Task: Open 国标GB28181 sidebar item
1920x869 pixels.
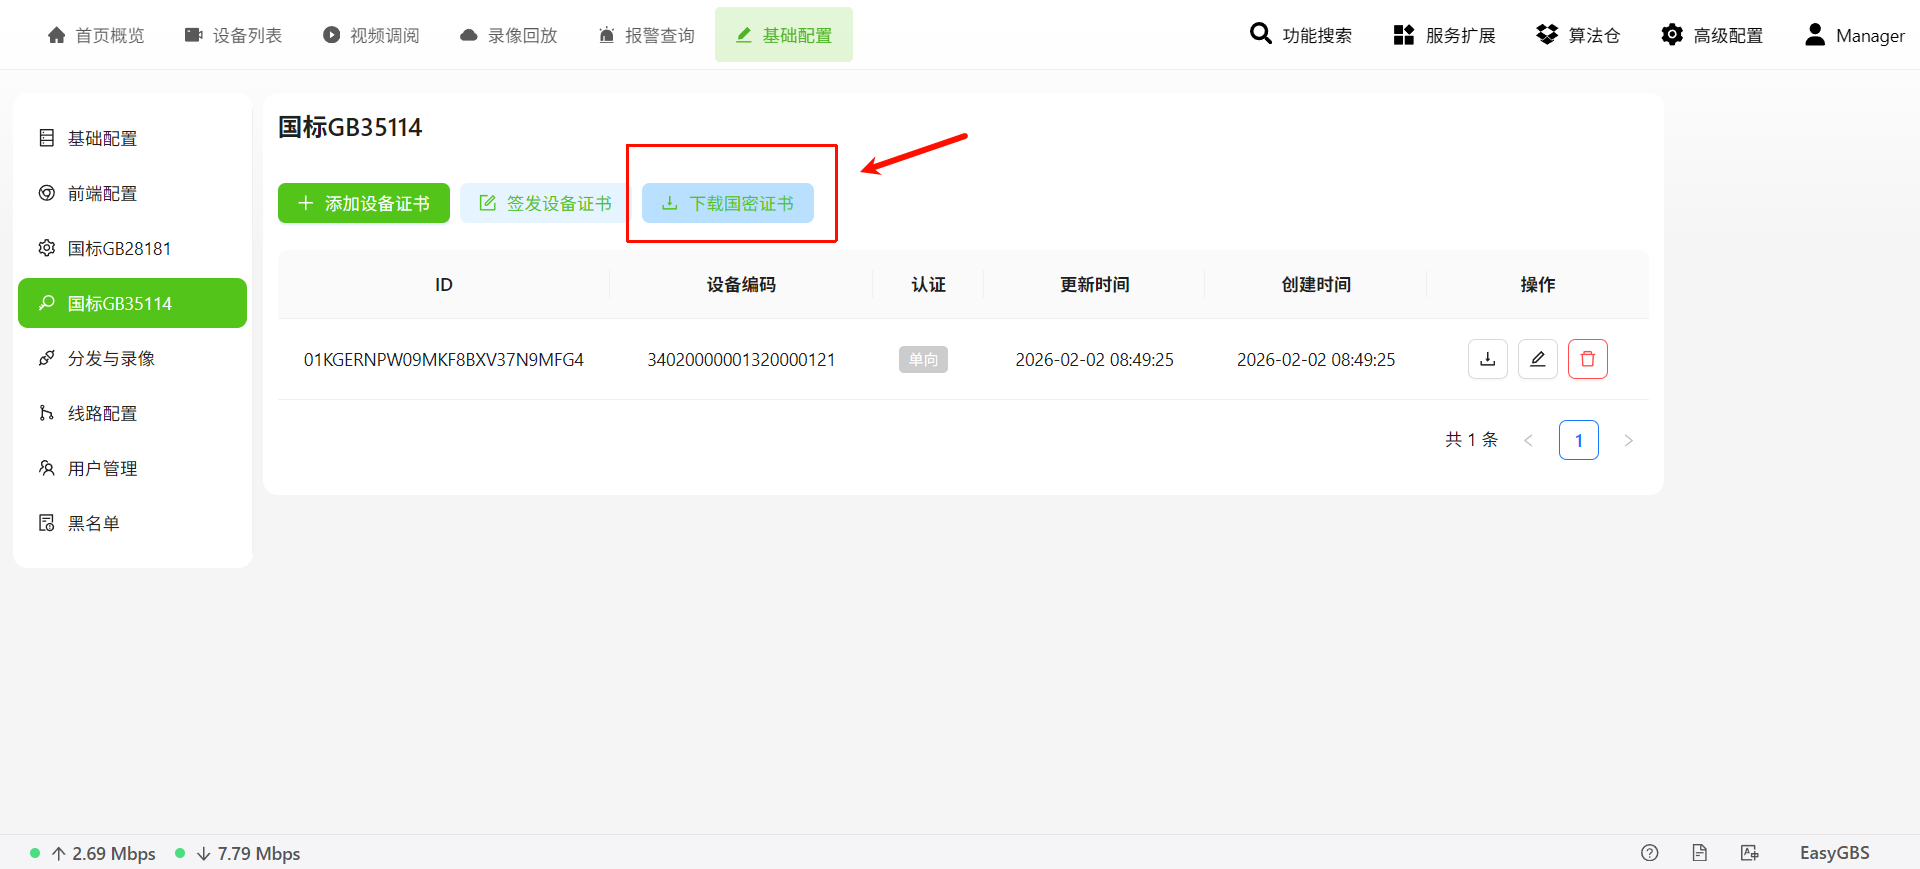Action: point(132,248)
